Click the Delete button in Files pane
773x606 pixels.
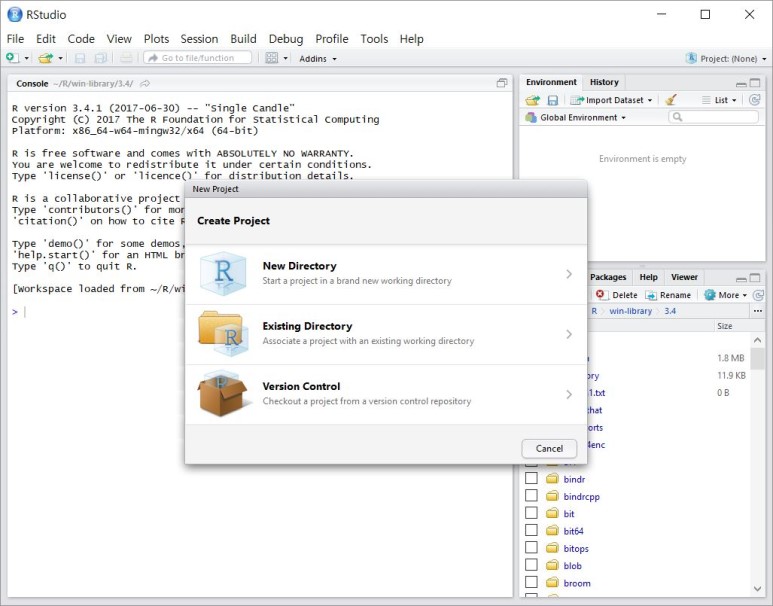(x=616, y=295)
